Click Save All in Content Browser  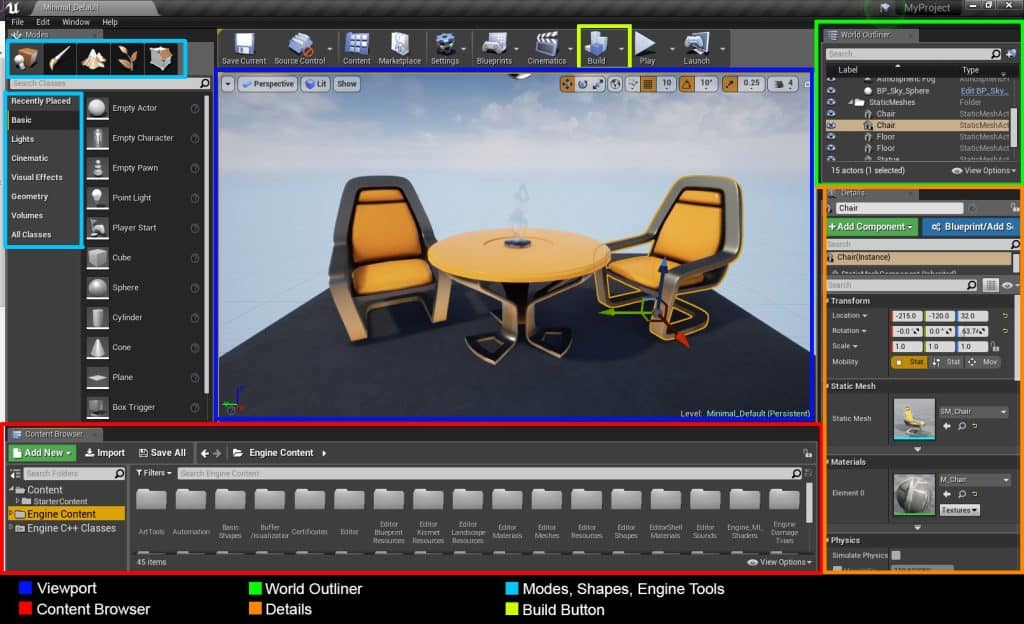[163, 453]
